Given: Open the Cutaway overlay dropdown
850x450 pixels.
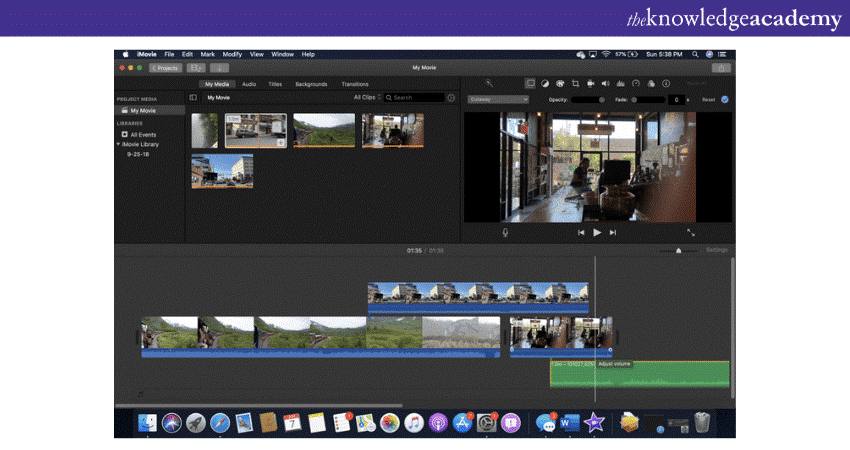Looking at the screenshot, I should [x=498, y=100].
